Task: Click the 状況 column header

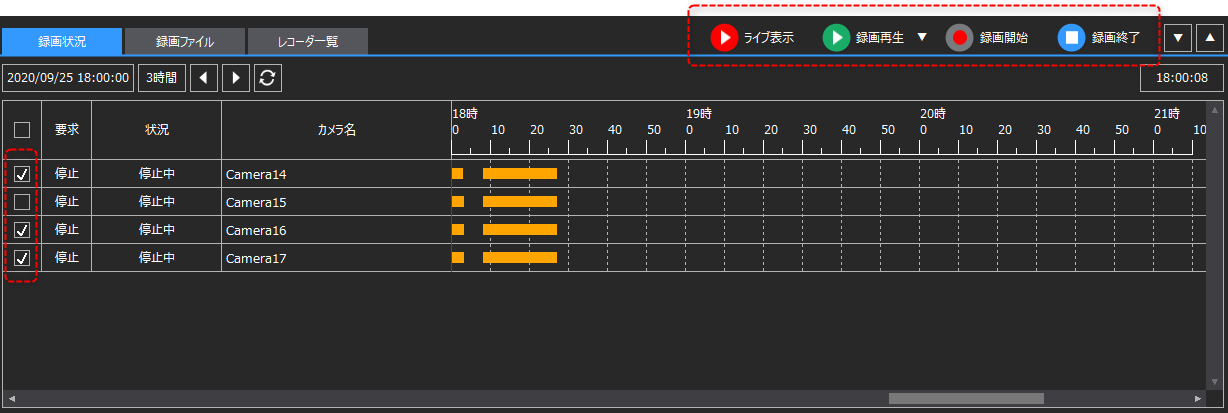Action: (156, 130)
